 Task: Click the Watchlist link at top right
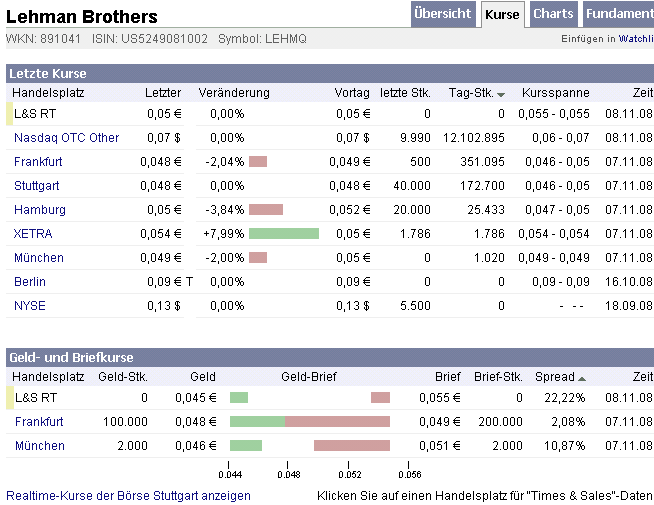(x=635, y=39)
